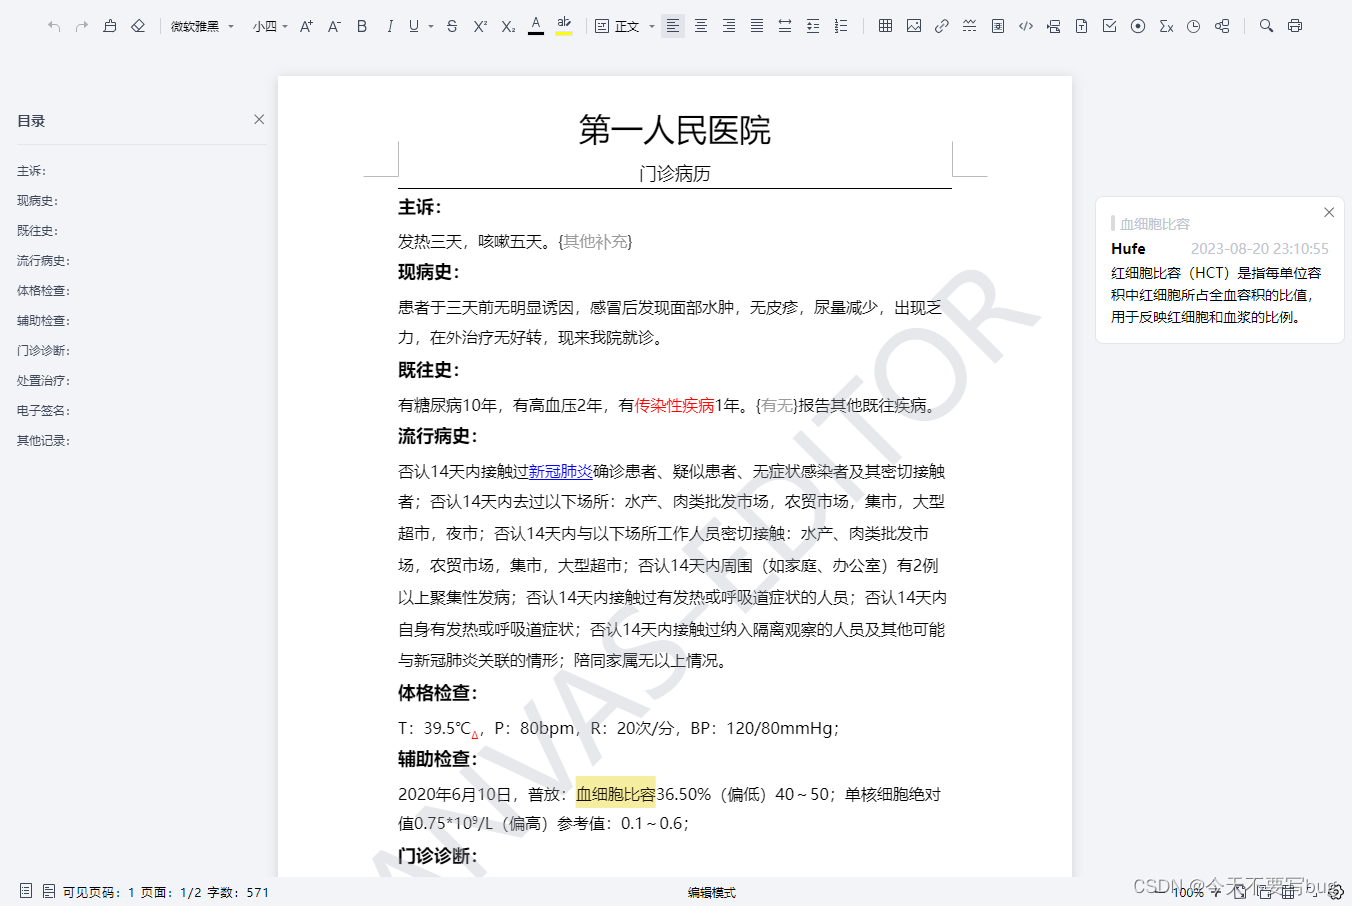Decrease font size with A- icon
Image resolution: width=1352 pixels, height=906 pixels.
334,26
